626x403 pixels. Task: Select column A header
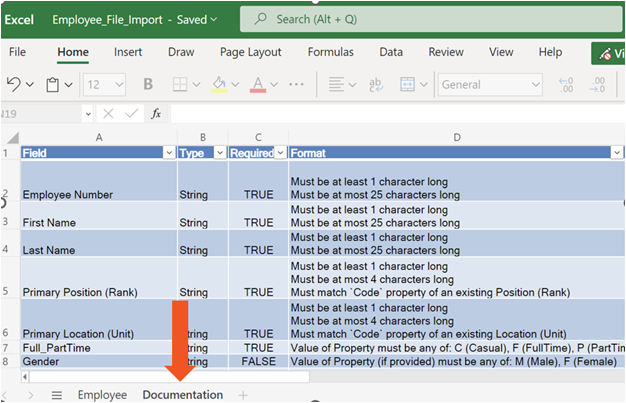coord(99,138)
